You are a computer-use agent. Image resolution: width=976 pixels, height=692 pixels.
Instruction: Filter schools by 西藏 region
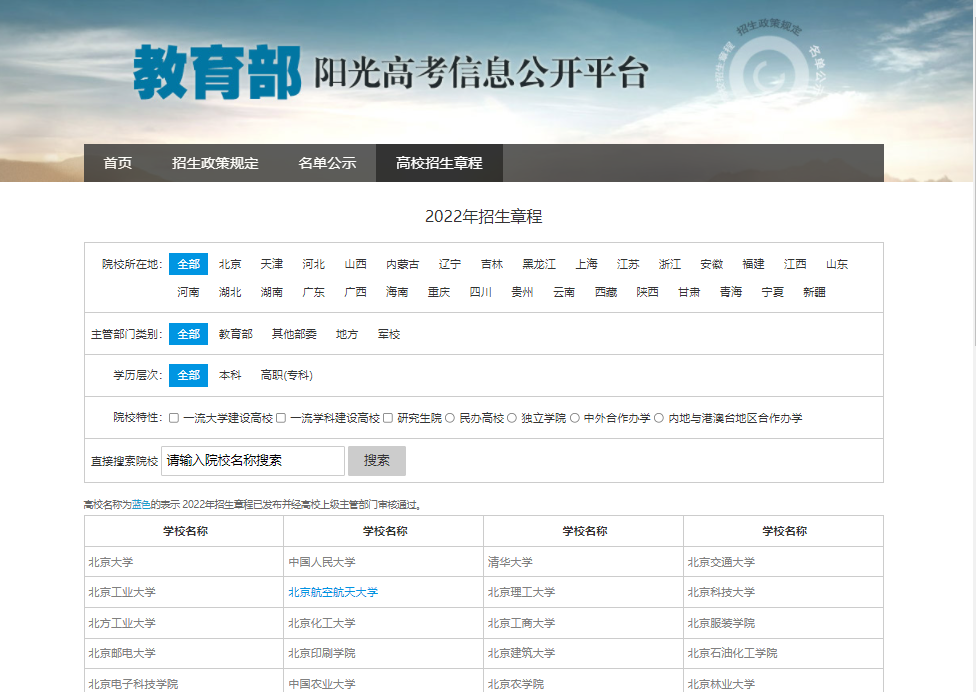click(x=606, y=292)
